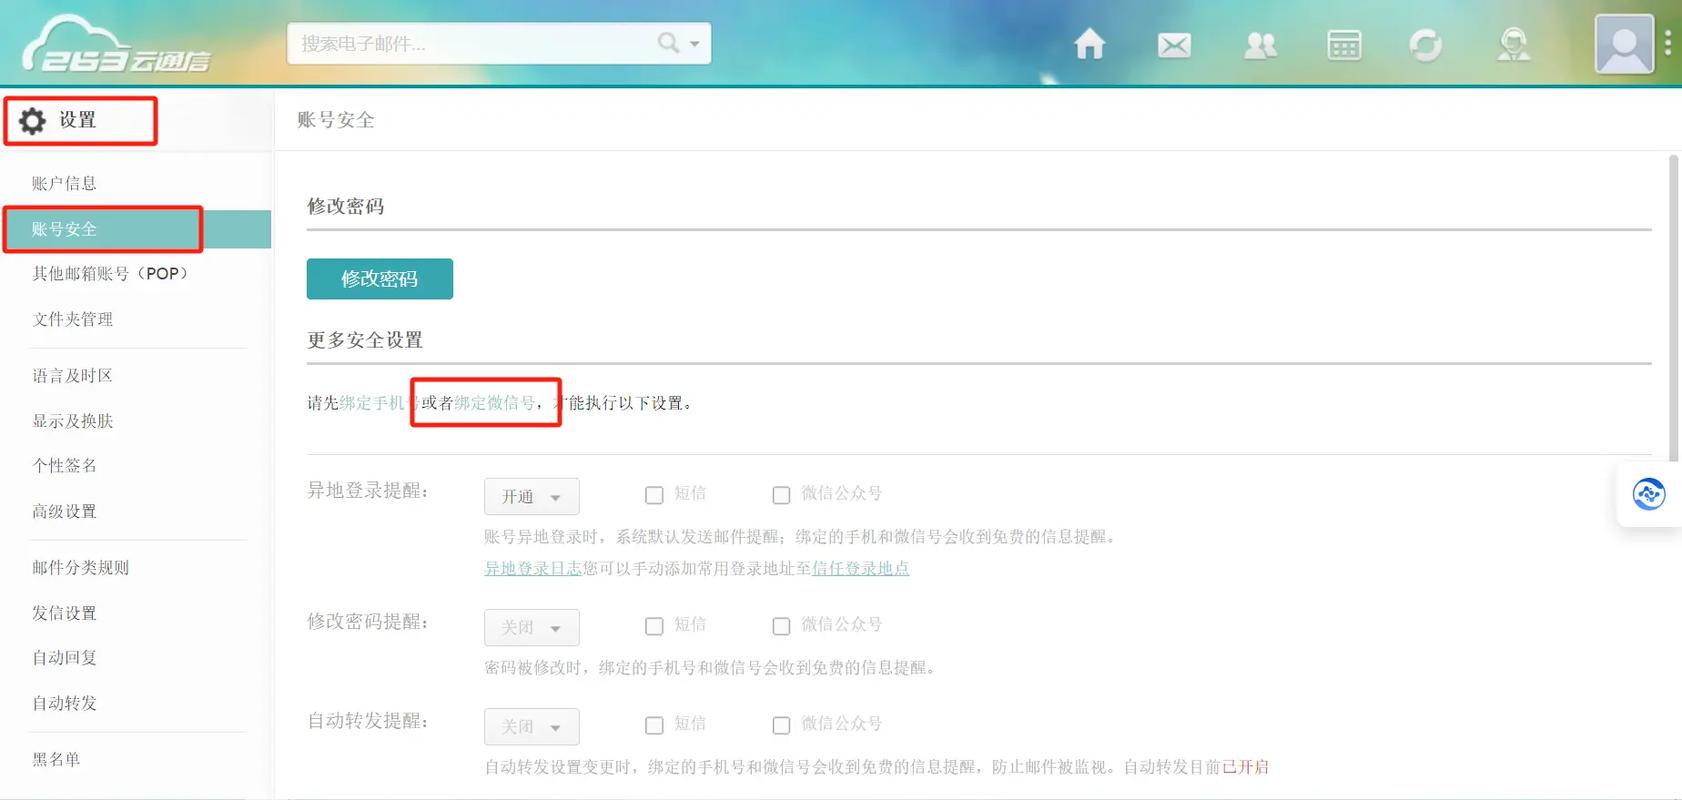The image size is (1682, 800).
Task: Expand the search options arrow
Action: coord(695,44)
